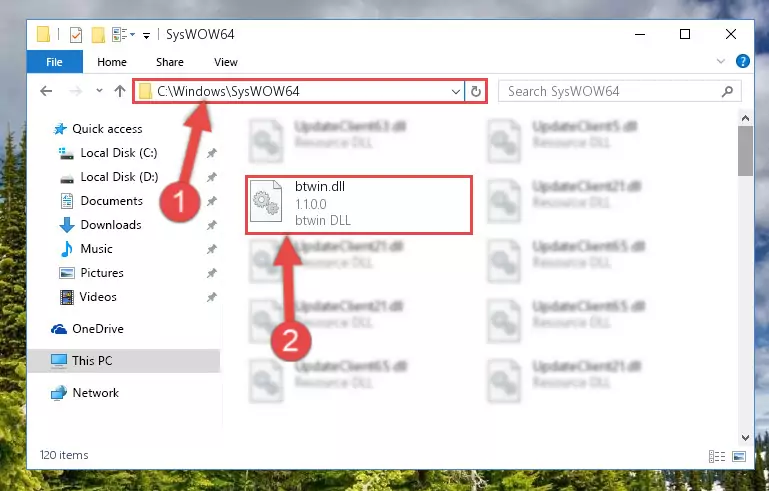Viewport: 769px width, 491px height.
Task: Click the OneDrive cloud icon
Action: pyautogui.click(x=59, y=329)
